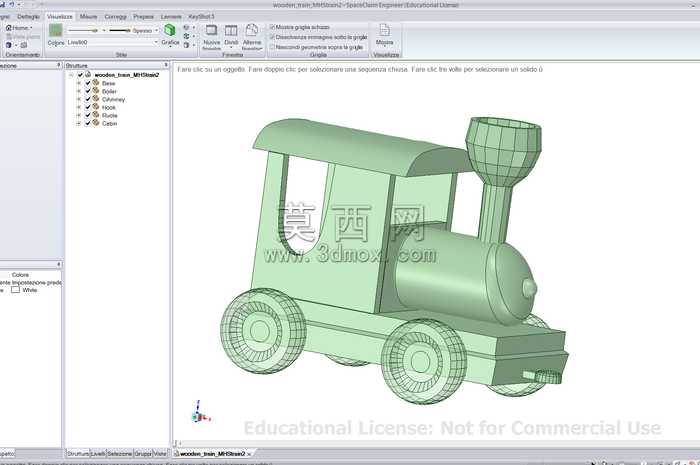This screenshot has height=465, width=700.
Task: Open the Grafica rendering style button
Action: click(x=170, y=35)
